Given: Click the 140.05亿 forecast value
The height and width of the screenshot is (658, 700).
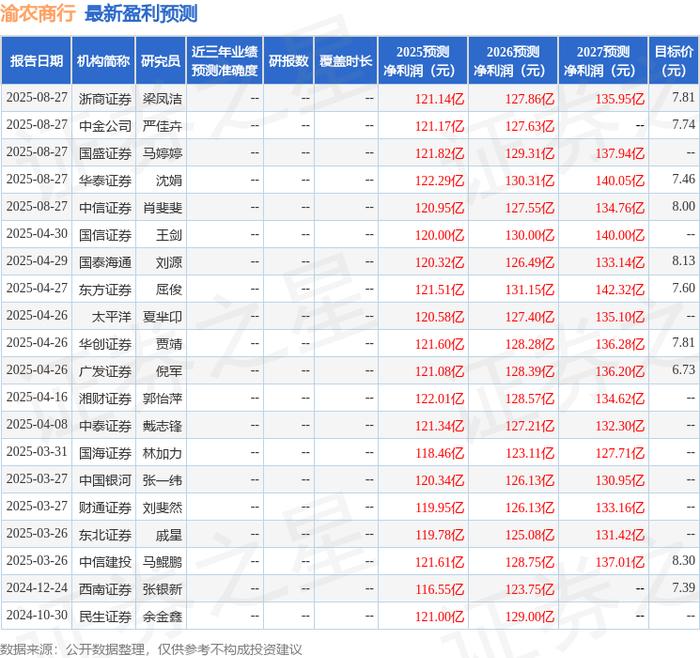Looking at the screenshot, I should pyautogui.click(x=620, y=180).
